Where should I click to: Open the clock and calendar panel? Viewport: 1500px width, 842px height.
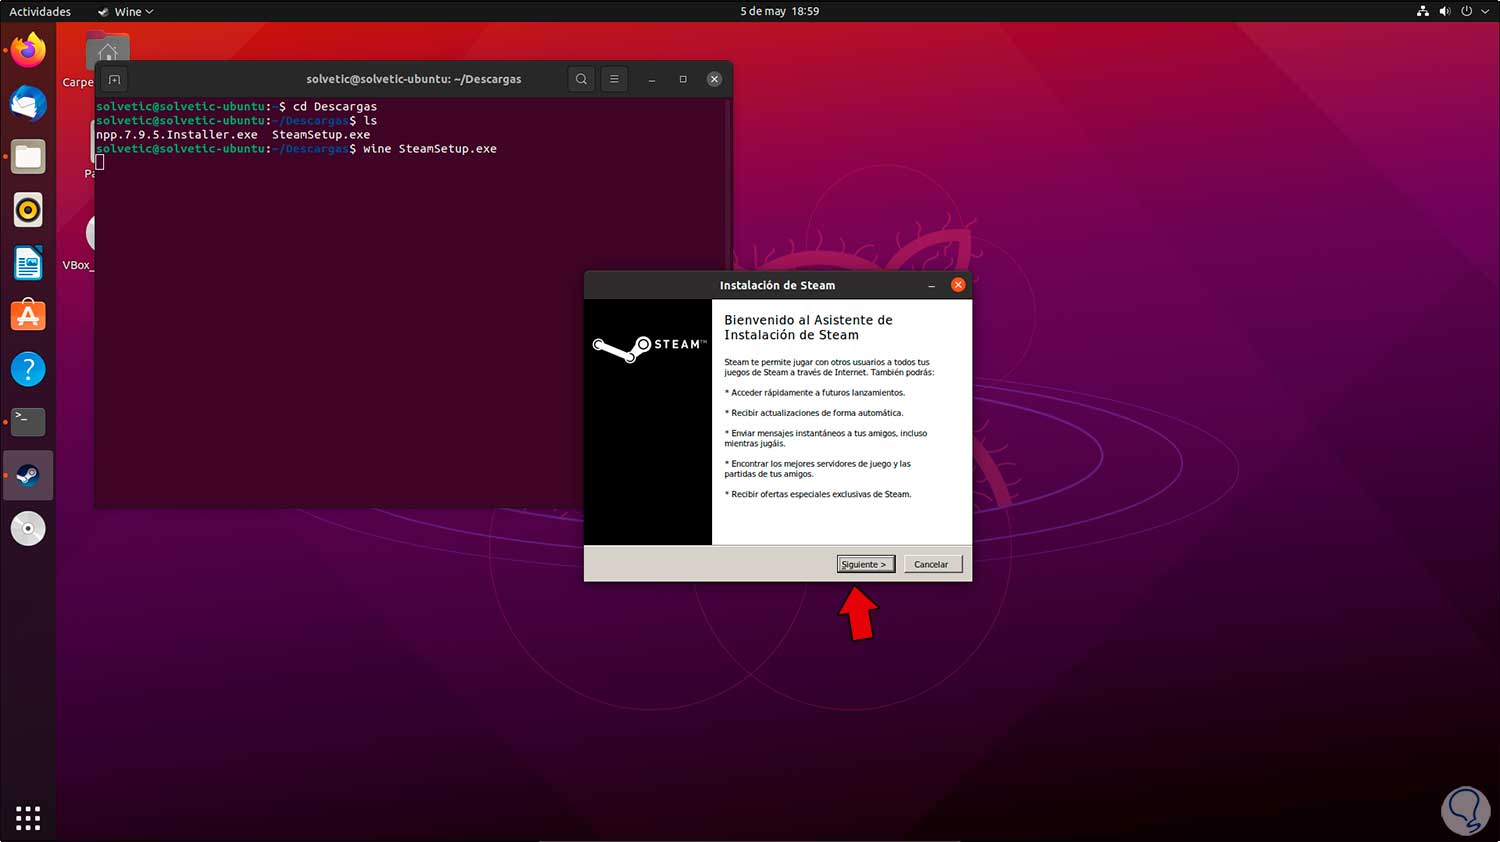click(x=779, y=11)
